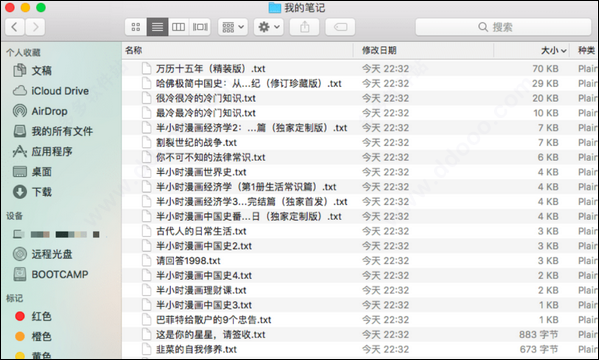This screenshot has width=599, height=360.
Task: Open the gear action menu
Action: tap(269, 27)
